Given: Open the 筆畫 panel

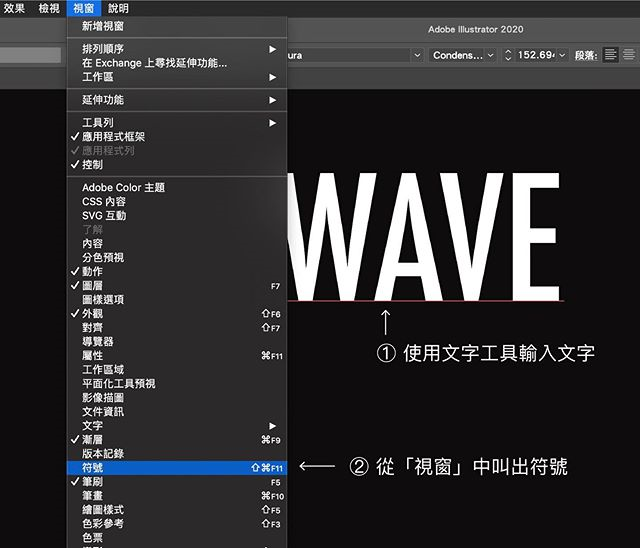Looking at the screenshot, I should (x=177, y=495).
